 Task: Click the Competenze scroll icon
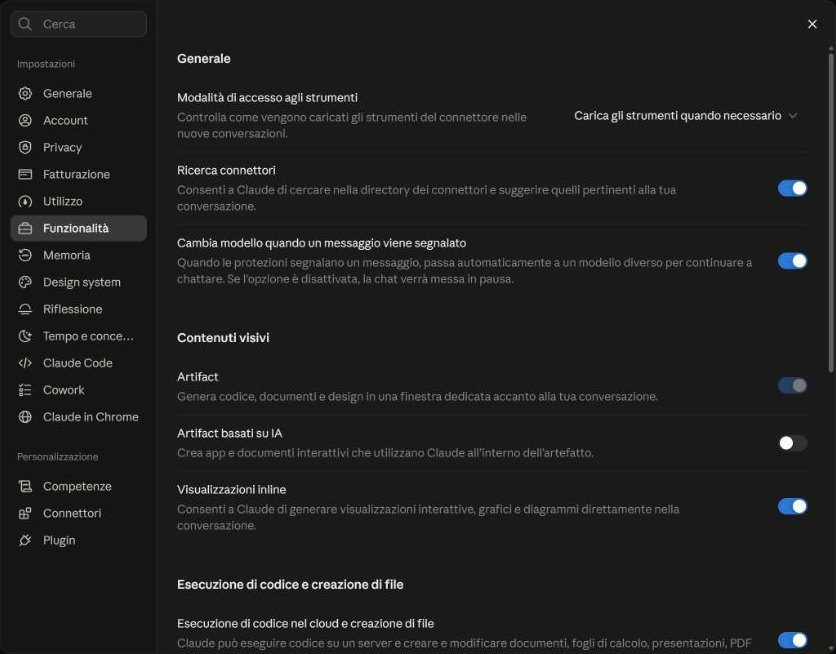(25, 486)
